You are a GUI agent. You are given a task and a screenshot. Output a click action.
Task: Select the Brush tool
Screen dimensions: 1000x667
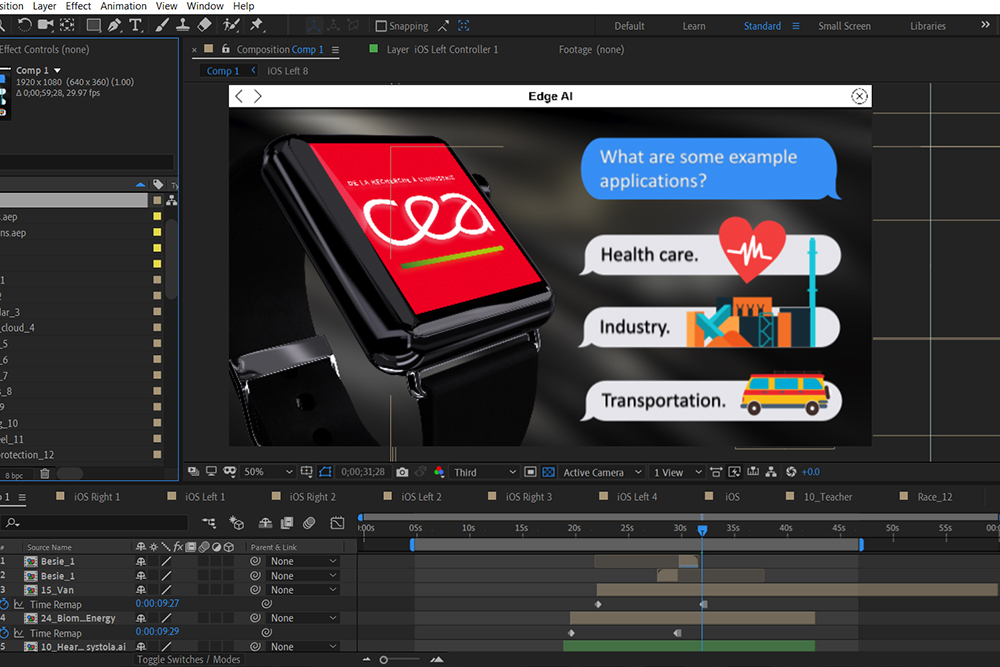click(x=162, y=25)
